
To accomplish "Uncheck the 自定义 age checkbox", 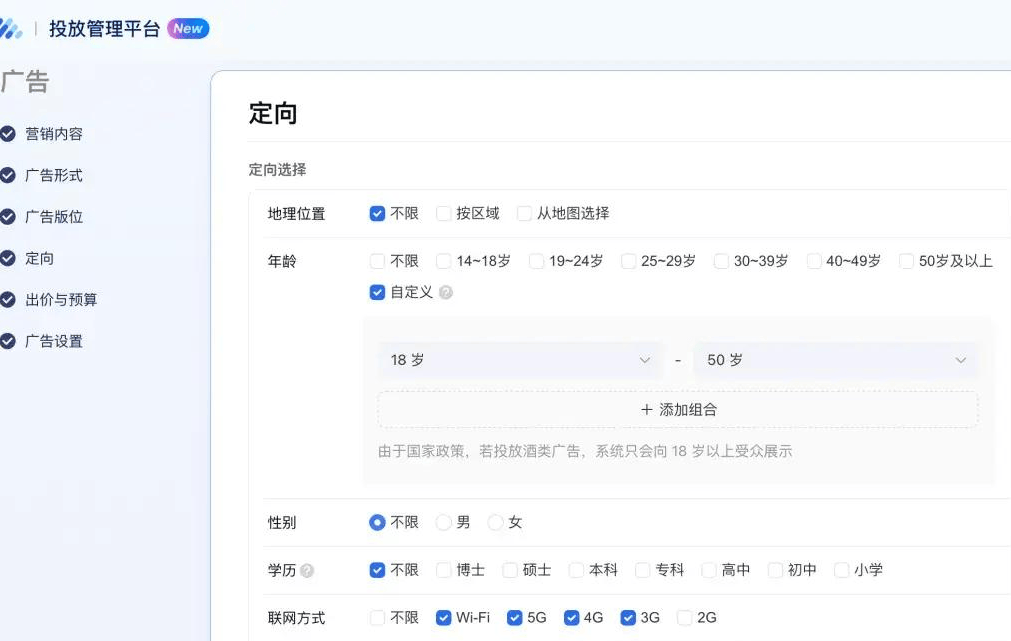I will [x=377, y=293].
